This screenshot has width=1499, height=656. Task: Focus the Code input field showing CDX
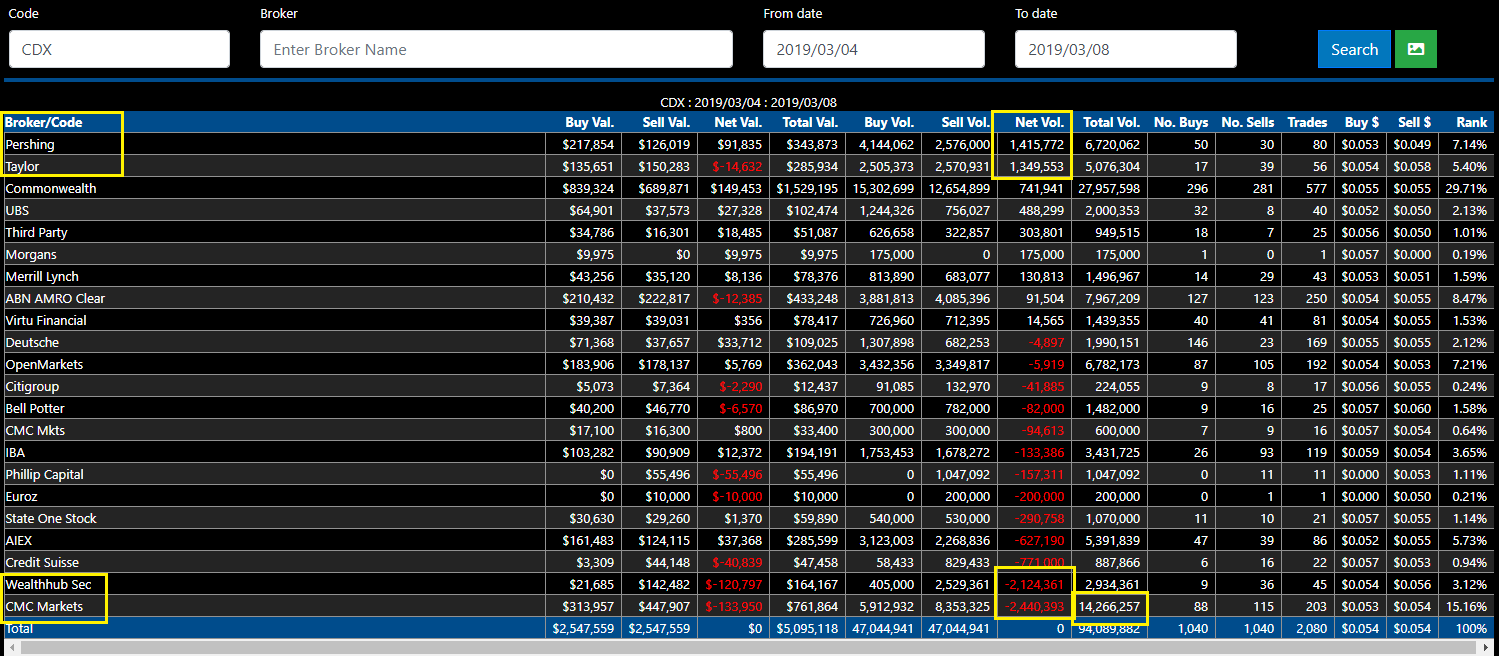coord(119,49)
